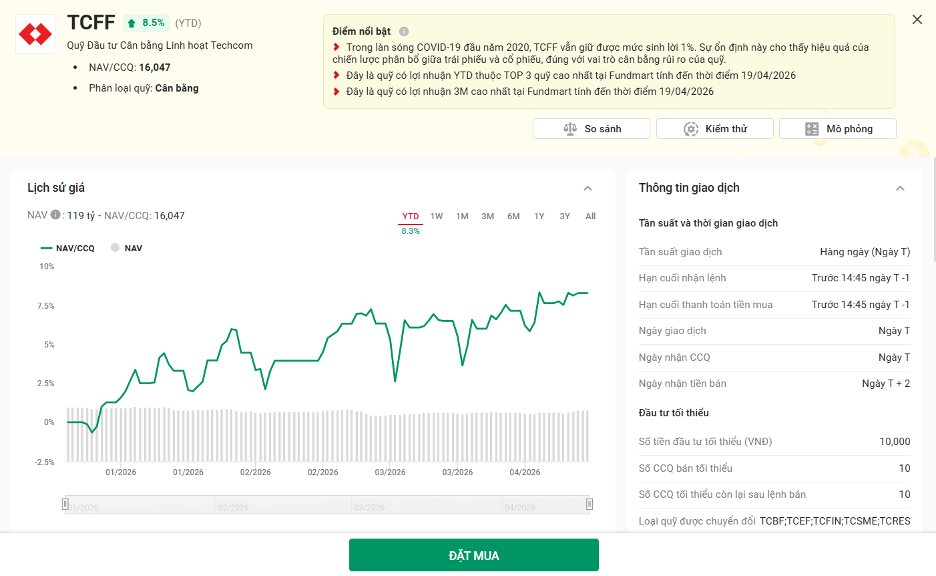Click the info icon next to NAV
The width and height of the screenshot is (936, 576).
[56, 215]
